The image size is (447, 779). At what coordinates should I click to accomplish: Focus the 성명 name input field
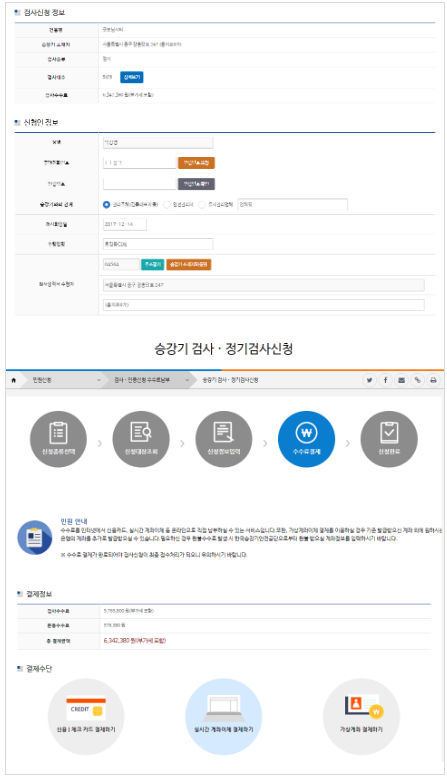[158, 143]
